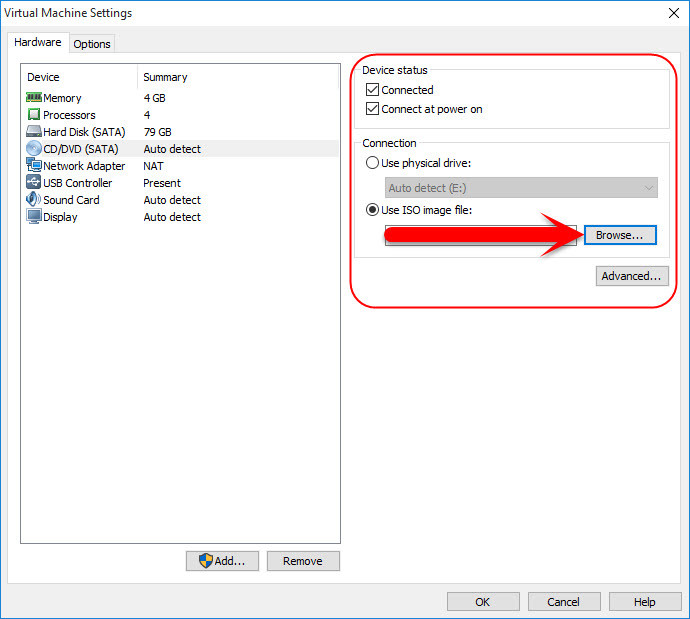690x619 pixels.
Task: Click the USB Controller icon
Action: [34, 182]
